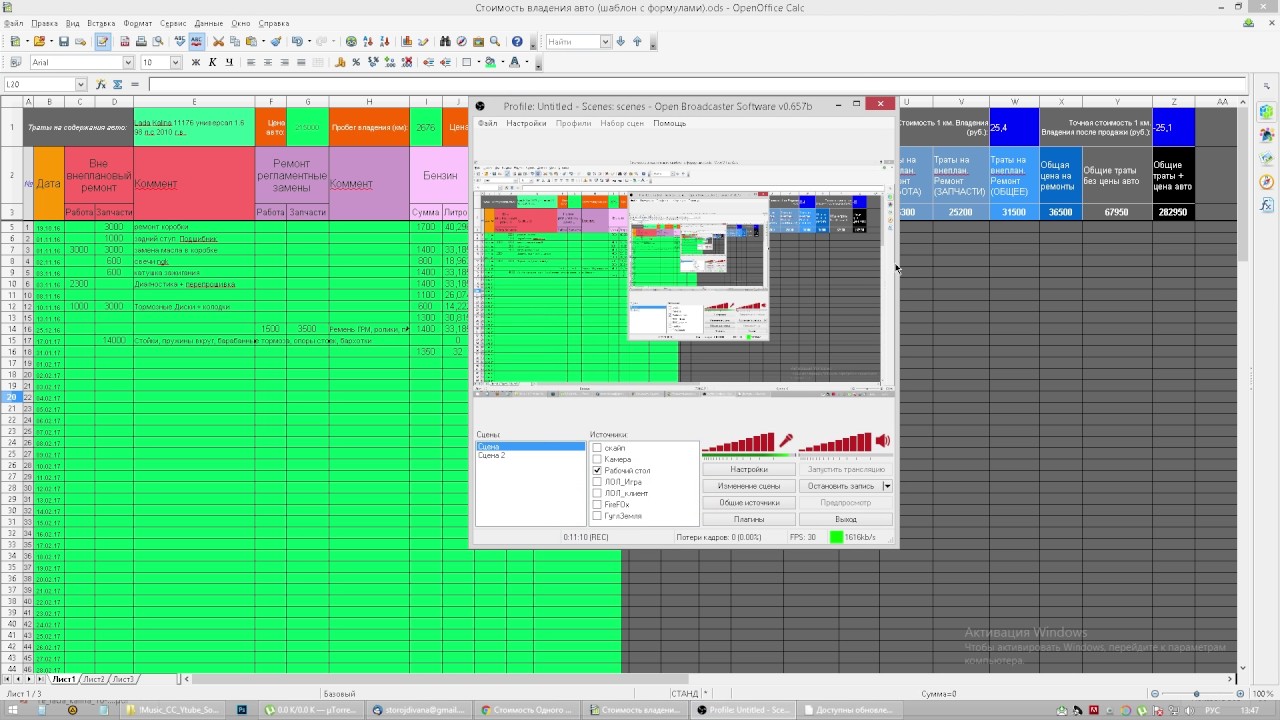
Task: Adjust the microphone volume slider in OBS
Action: pos(739,442)
